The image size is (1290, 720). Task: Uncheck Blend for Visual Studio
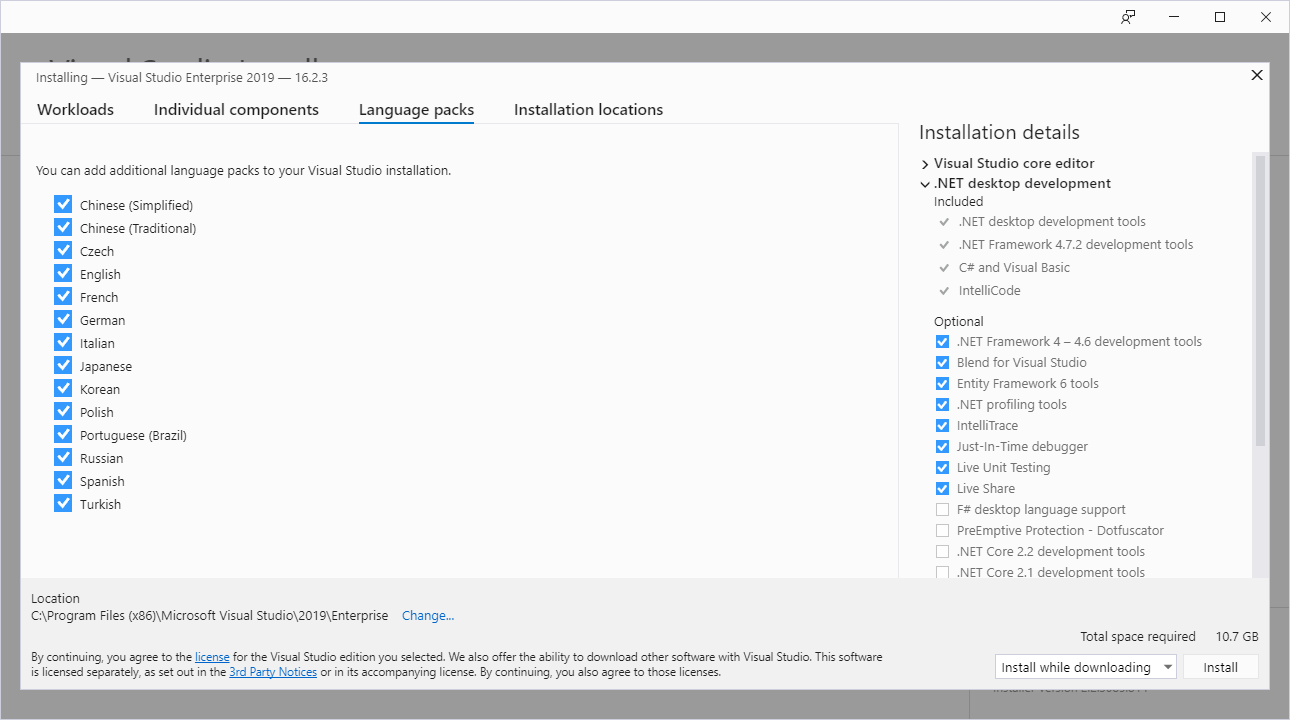[942, 363]
